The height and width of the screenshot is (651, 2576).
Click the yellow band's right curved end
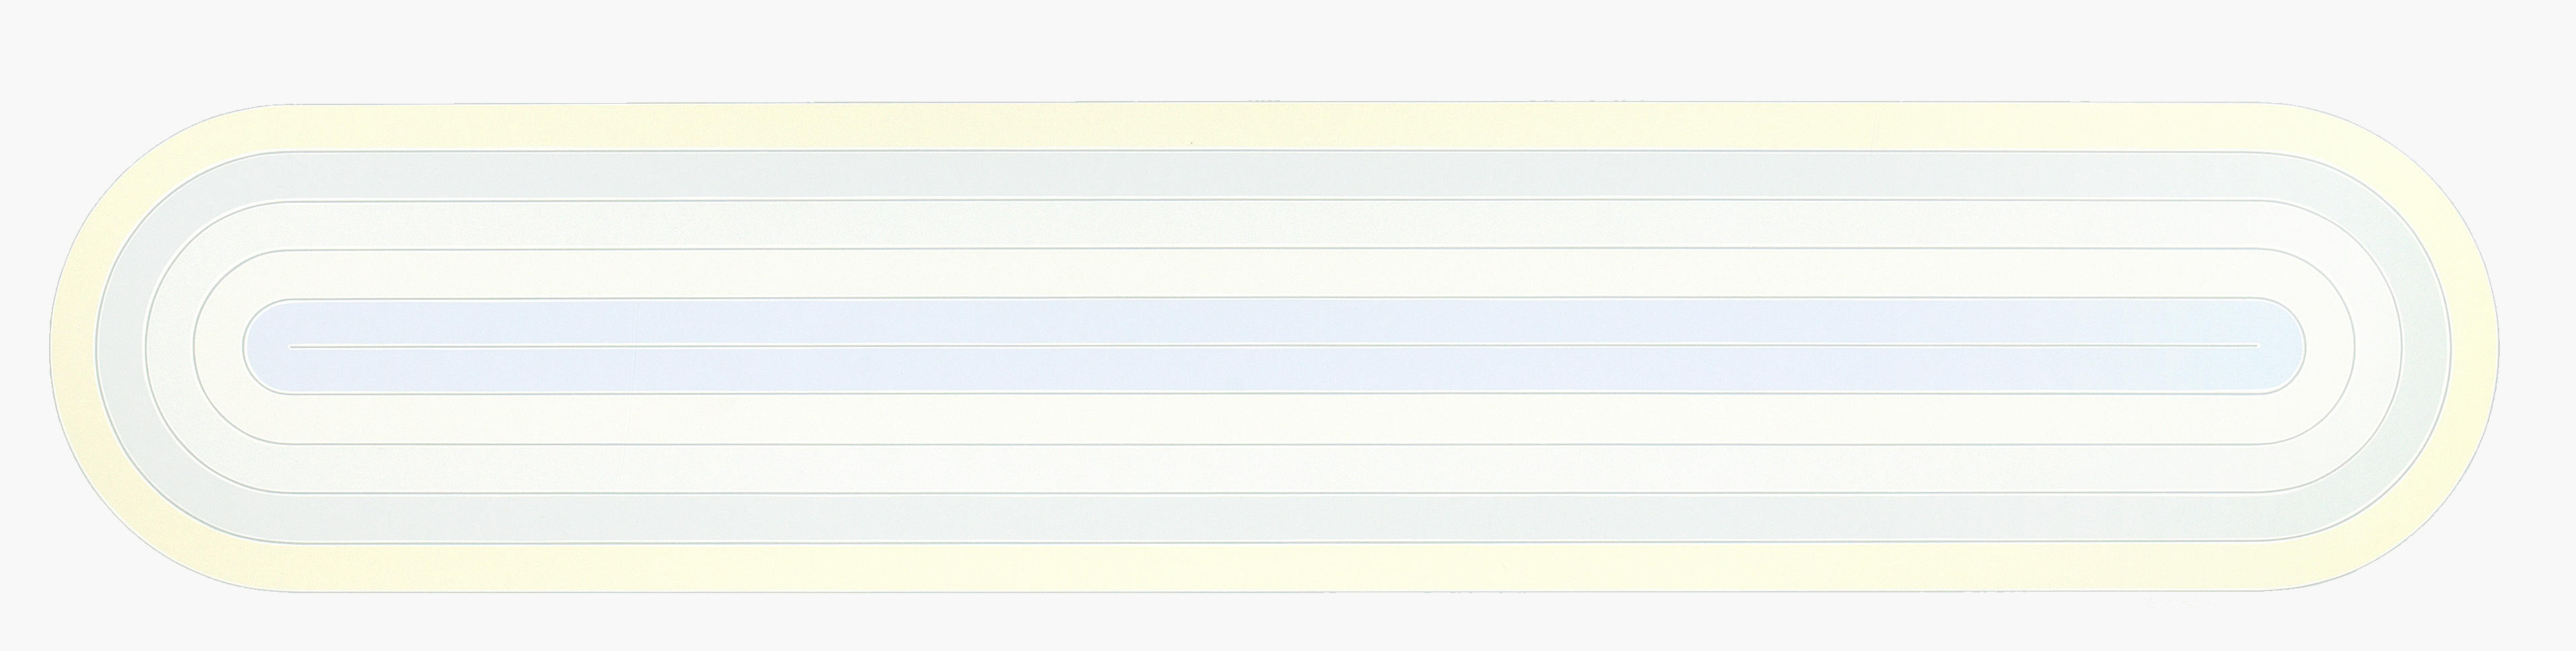2474,346
